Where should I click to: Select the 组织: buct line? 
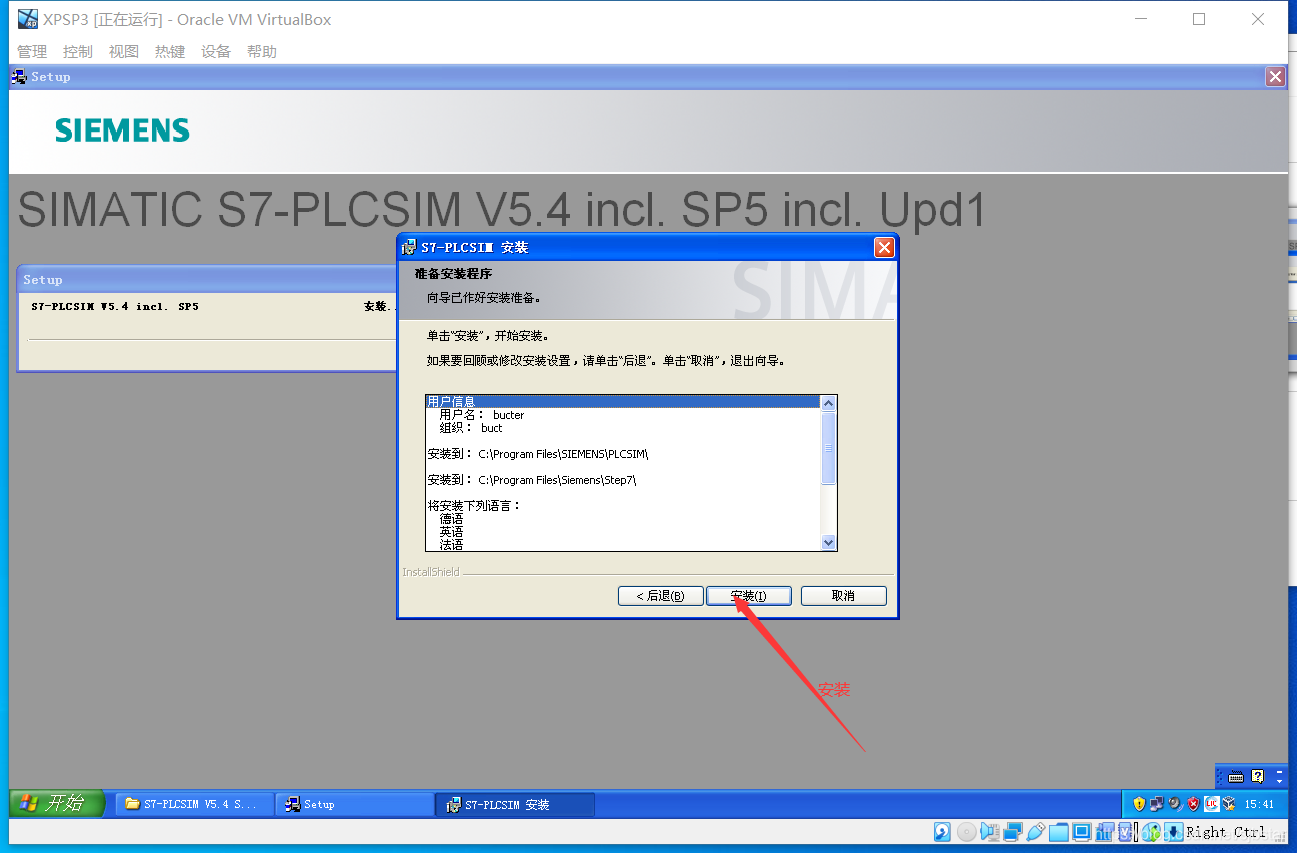(x=471, y=428)
